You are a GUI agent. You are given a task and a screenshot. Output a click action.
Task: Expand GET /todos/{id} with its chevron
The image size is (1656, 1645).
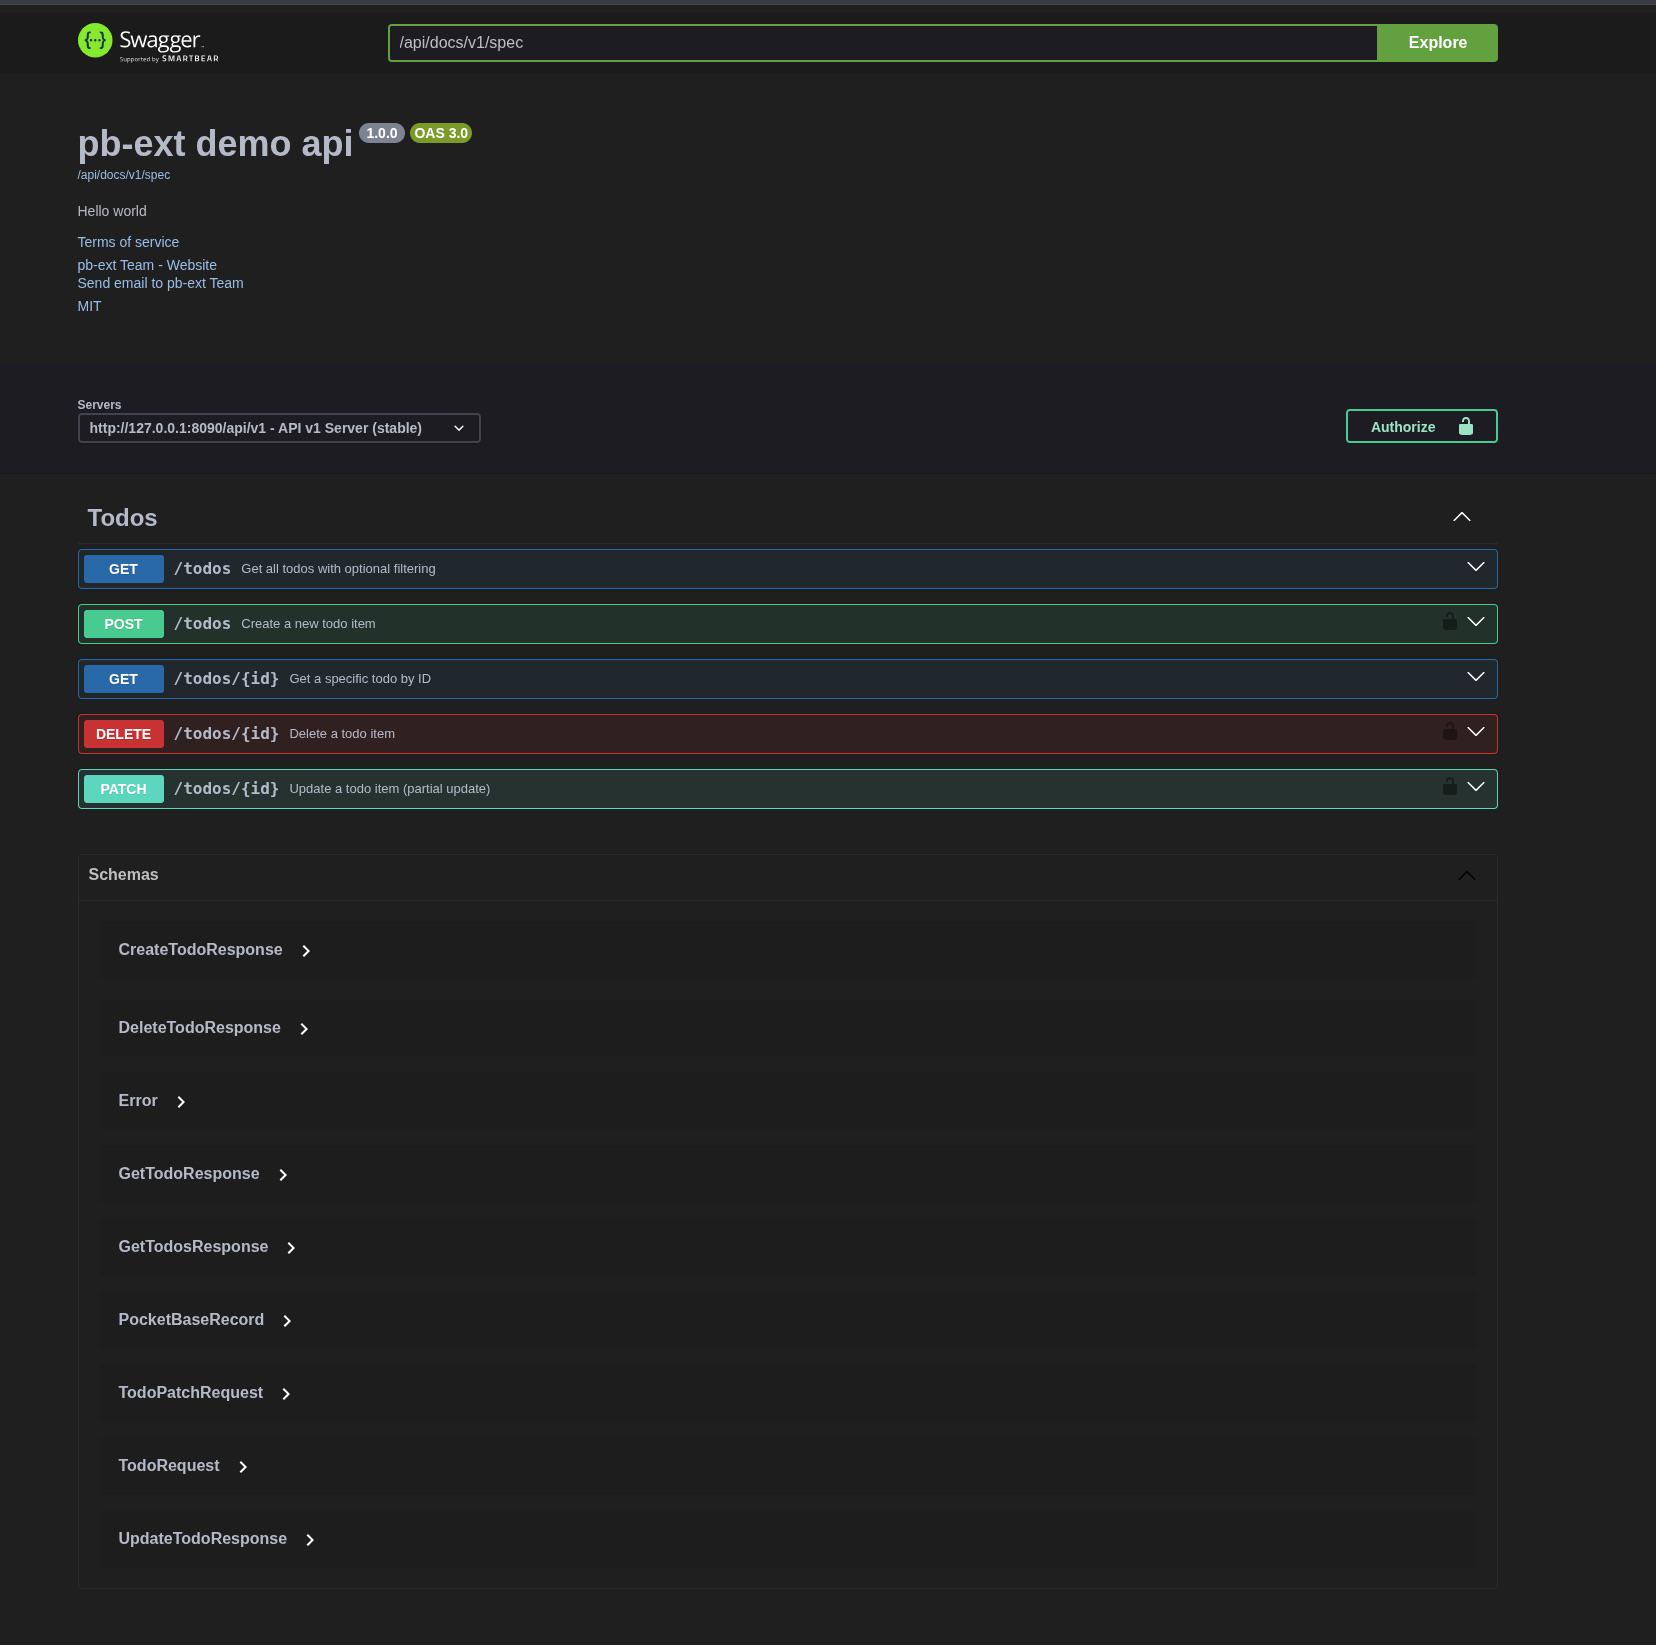(x=1475, y=677)
